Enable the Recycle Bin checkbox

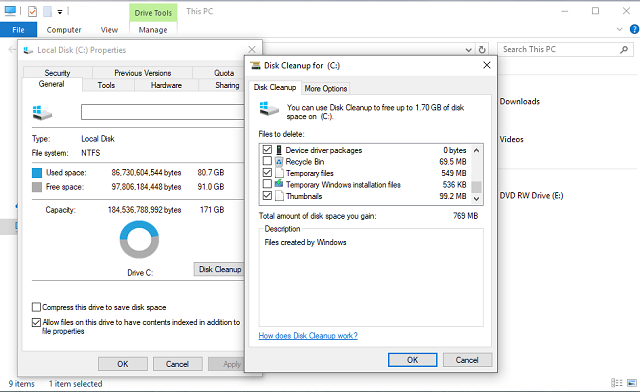(x=267, y=161)
